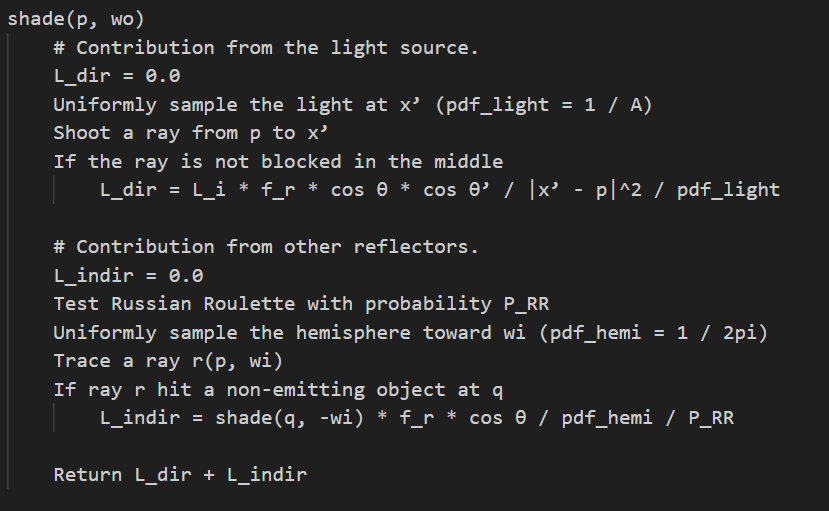Click 'pdf_light' at end of L_dir formula
This screenshot has height=511, width=829.
[728, 190]
